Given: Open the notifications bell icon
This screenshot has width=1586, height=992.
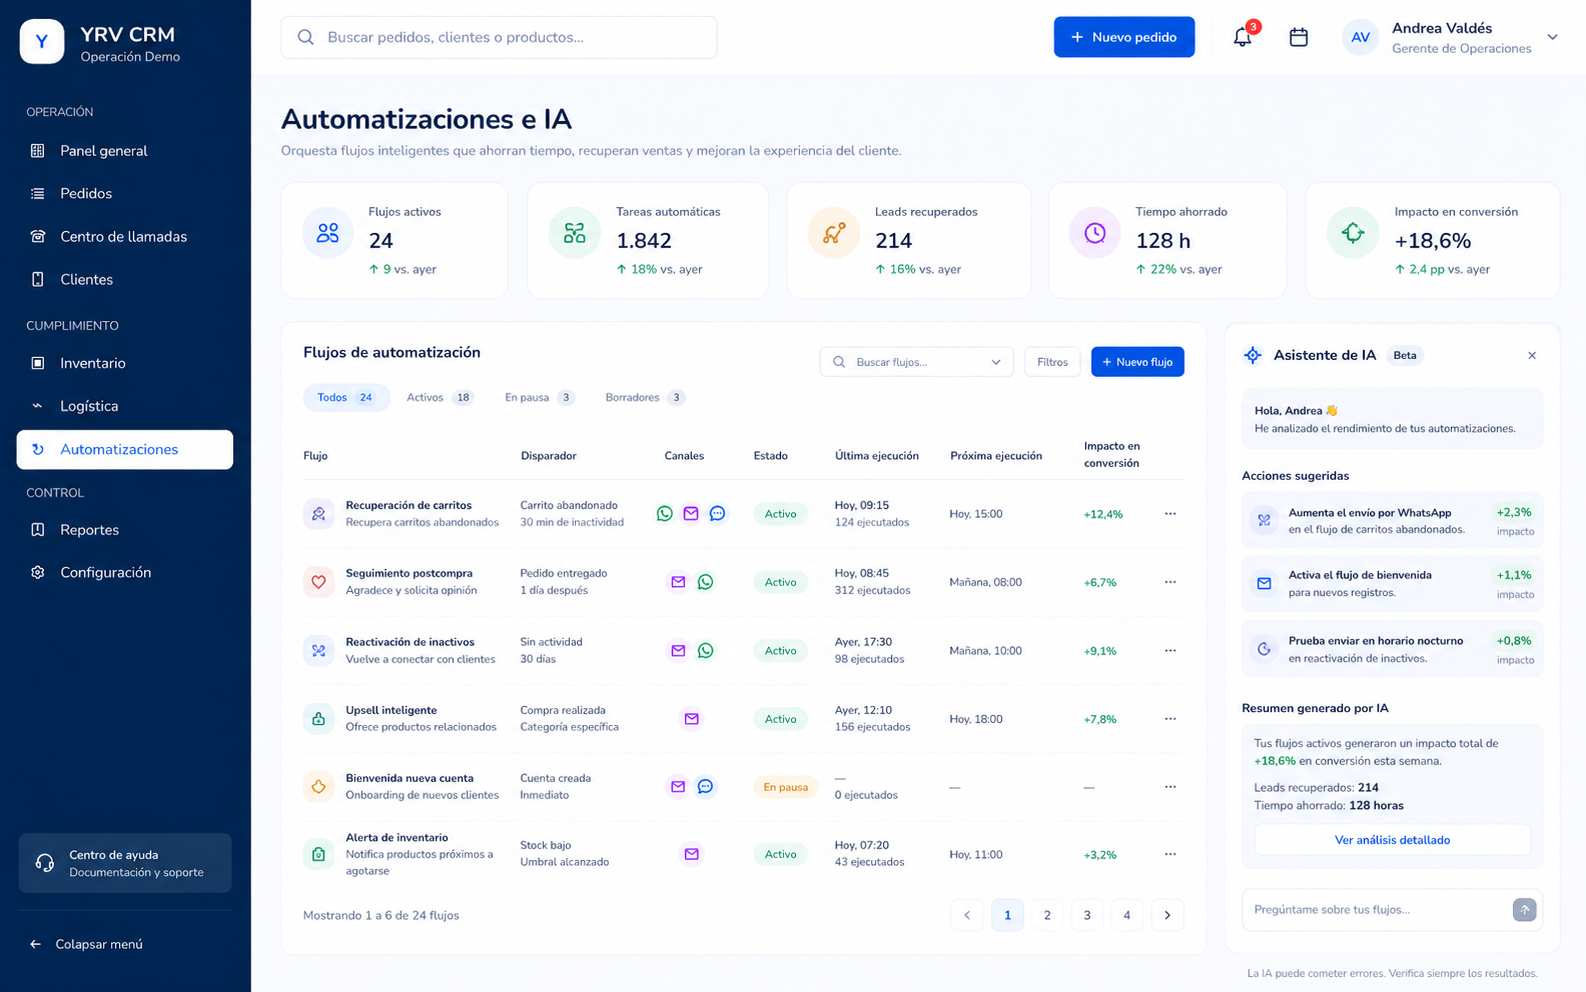Looking at the screenshot, I should pyautogui.click(x=1242, y=37).
